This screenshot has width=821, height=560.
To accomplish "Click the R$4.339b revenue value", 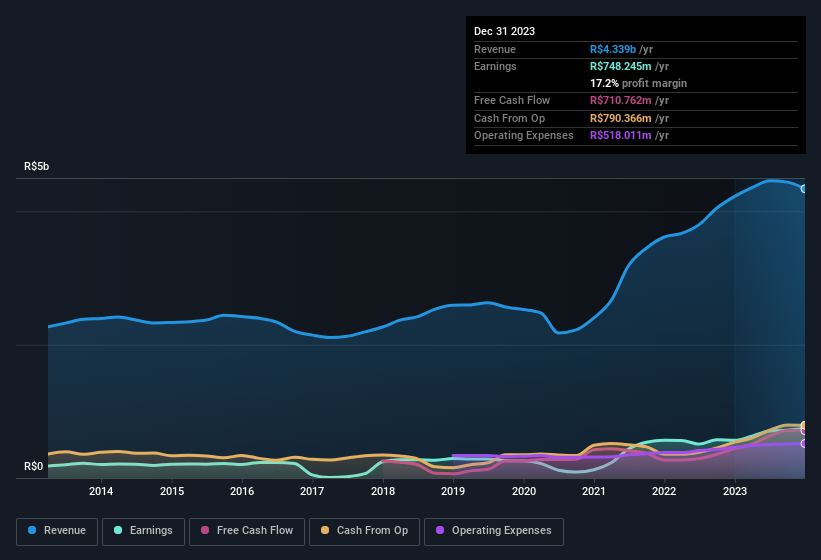I will point(613,49).
